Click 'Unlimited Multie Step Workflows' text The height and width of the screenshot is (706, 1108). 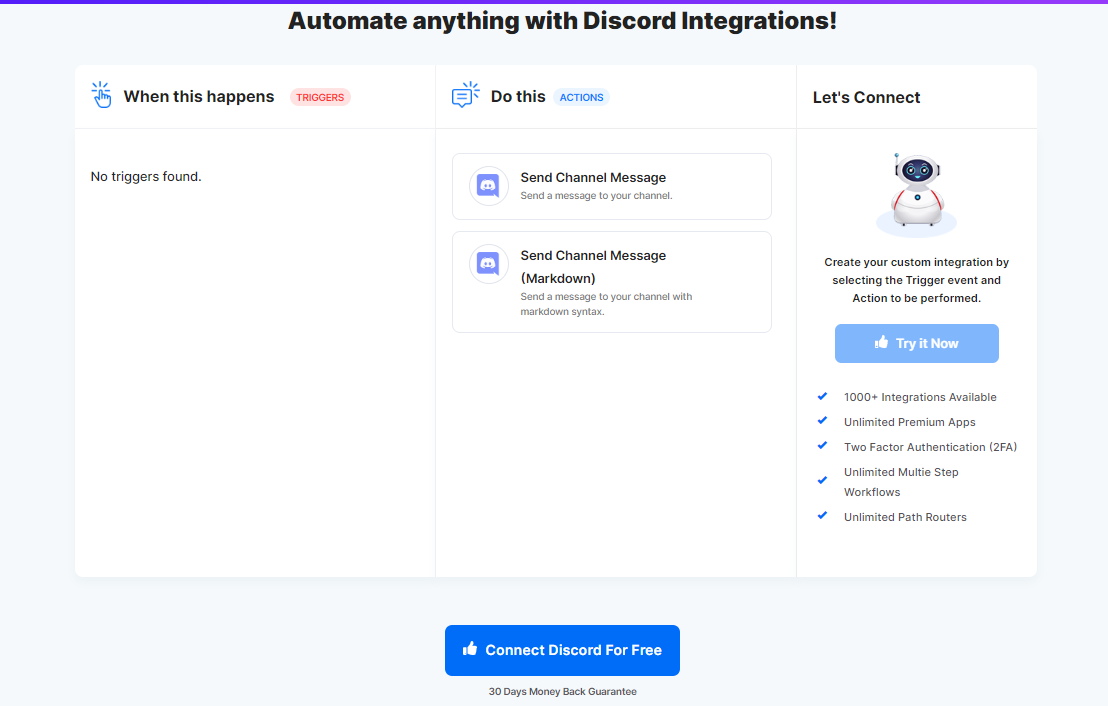(901, 482)
